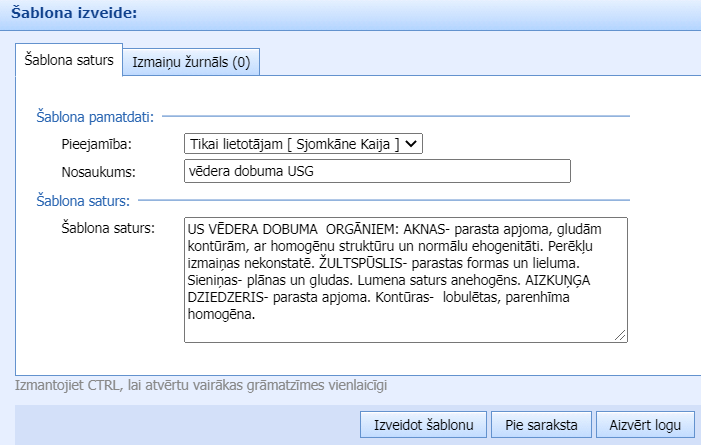The height and width of the screenshot is (445, 701).
Task: Expand the Pieejamība dropdown list
Action: coord(304,144)
